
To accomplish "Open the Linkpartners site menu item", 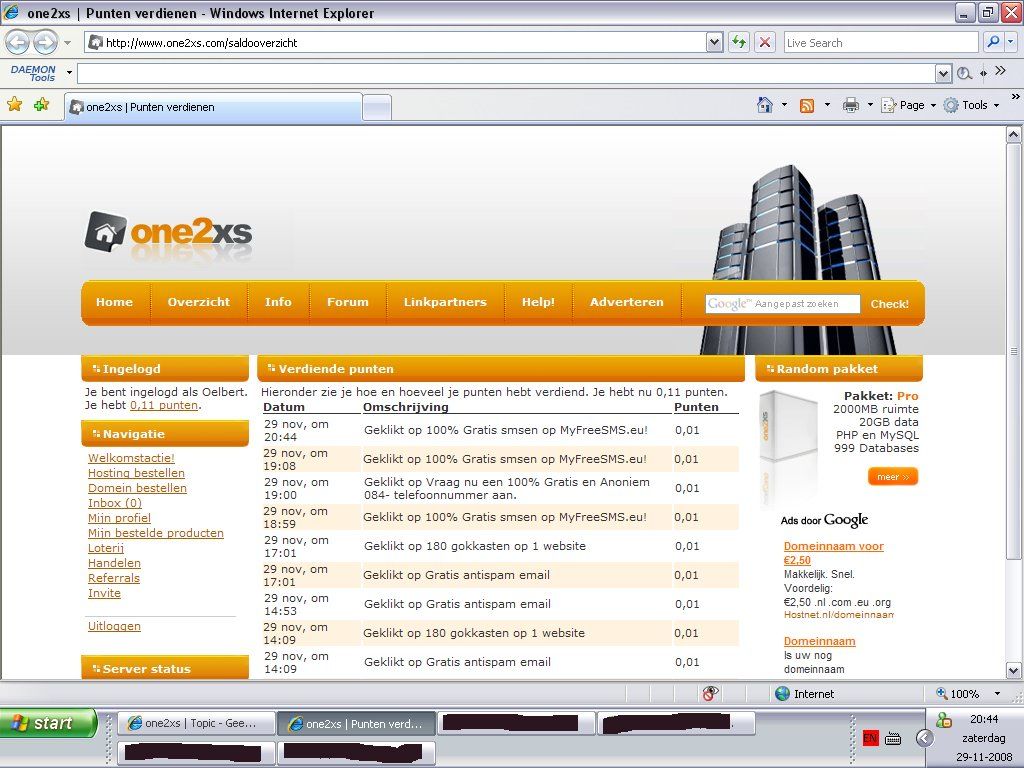I will pyautogui.click(x=445, y=302).
